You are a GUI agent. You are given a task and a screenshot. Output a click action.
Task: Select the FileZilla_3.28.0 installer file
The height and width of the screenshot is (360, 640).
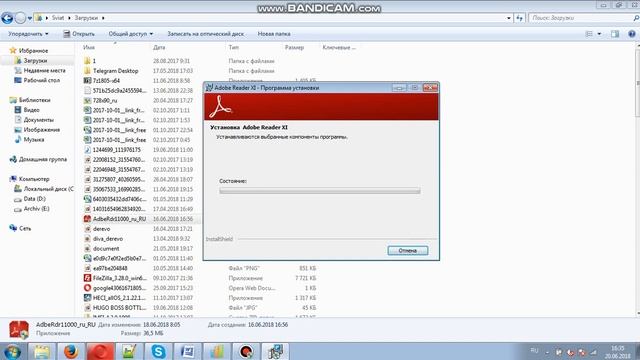click(115, 278)
